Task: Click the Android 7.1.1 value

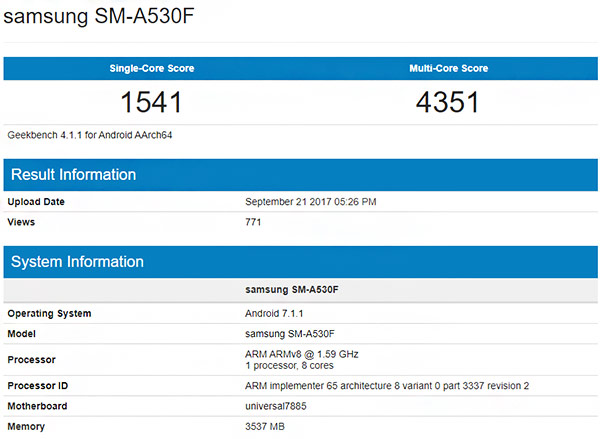Action: [x=274, y=313]
